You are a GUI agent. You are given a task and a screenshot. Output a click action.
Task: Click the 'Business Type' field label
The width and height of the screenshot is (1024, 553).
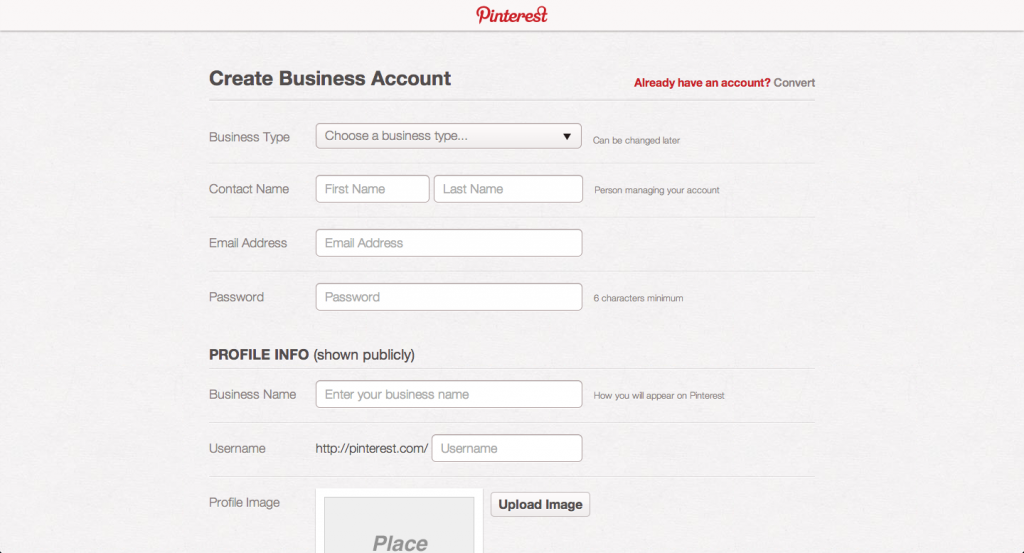pos(249,137)
